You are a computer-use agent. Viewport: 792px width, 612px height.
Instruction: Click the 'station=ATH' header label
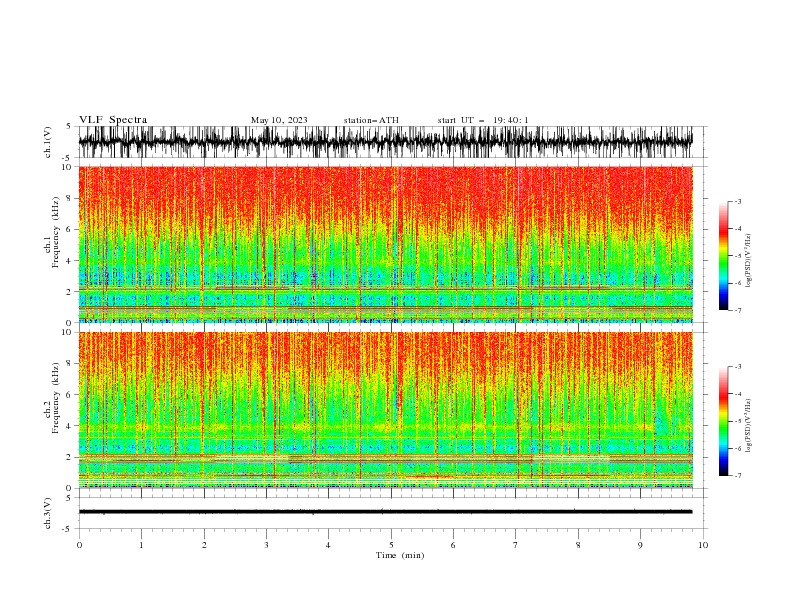pyautogui.click(x=371, y=120)
